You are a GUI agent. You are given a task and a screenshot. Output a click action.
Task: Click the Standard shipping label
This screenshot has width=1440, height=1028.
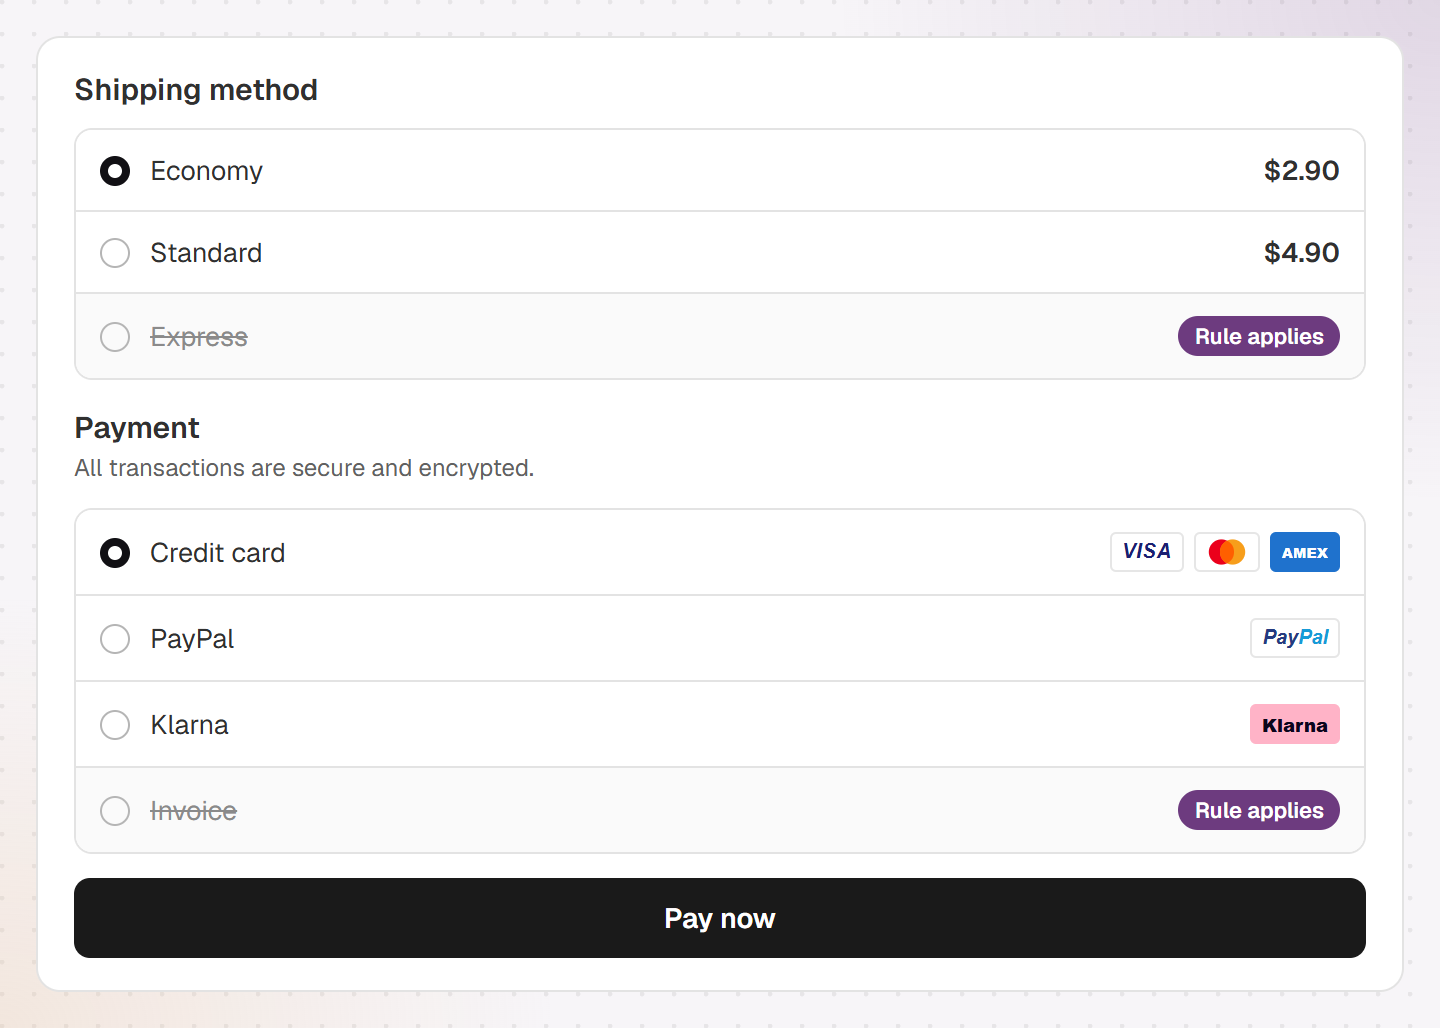(206, 253)
